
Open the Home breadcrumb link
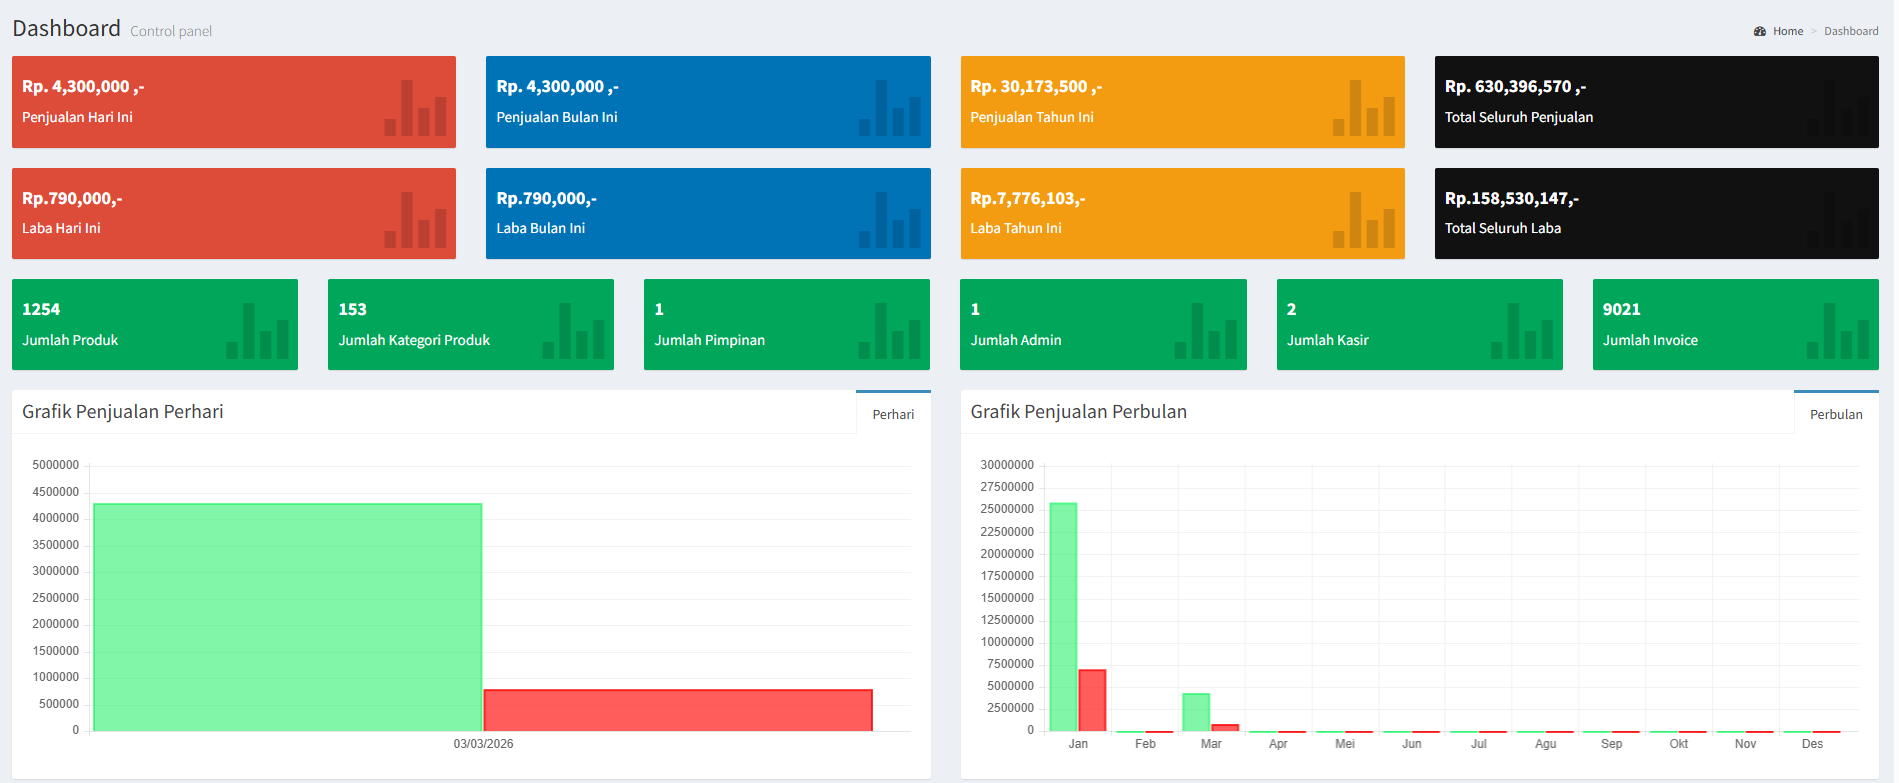pos(1788,31)
